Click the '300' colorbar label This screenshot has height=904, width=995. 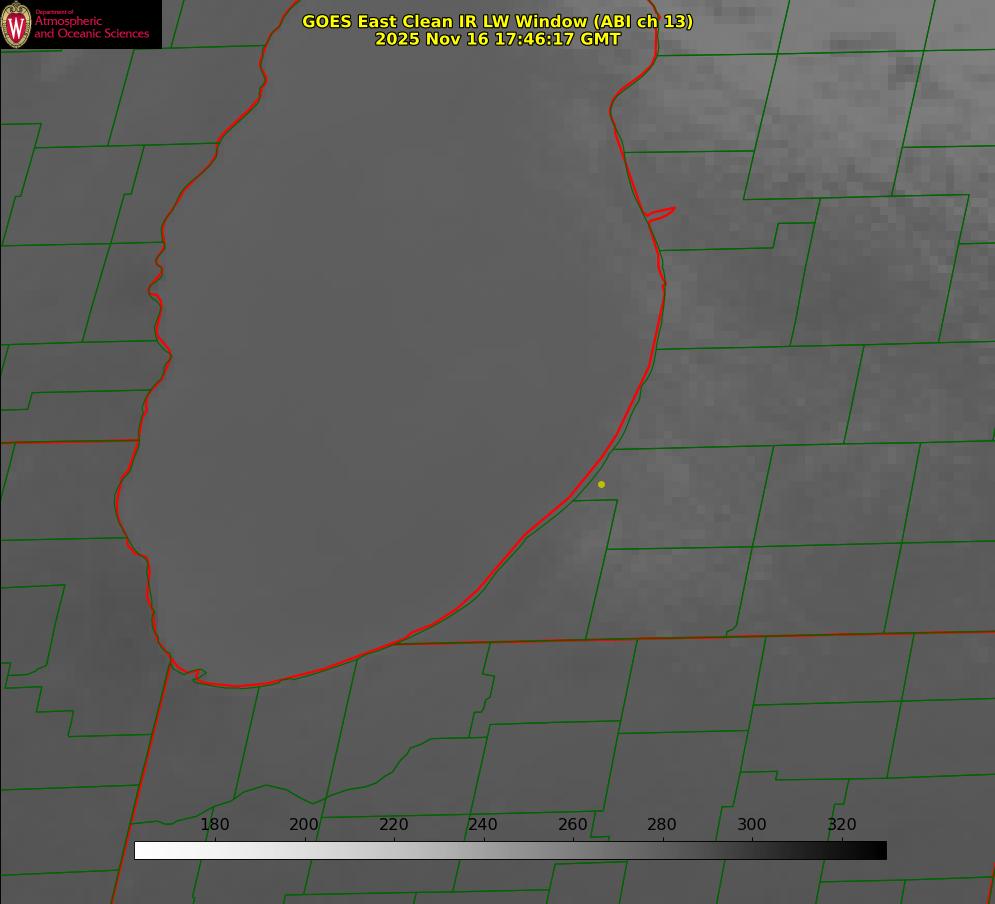pyautogui.click(x=752, y=824)
